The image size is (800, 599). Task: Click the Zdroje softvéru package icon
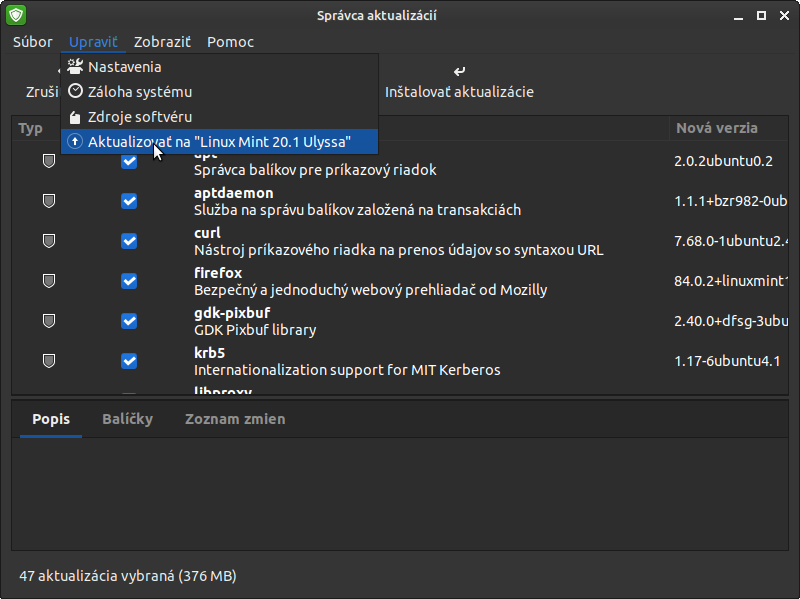coord(75,117)
